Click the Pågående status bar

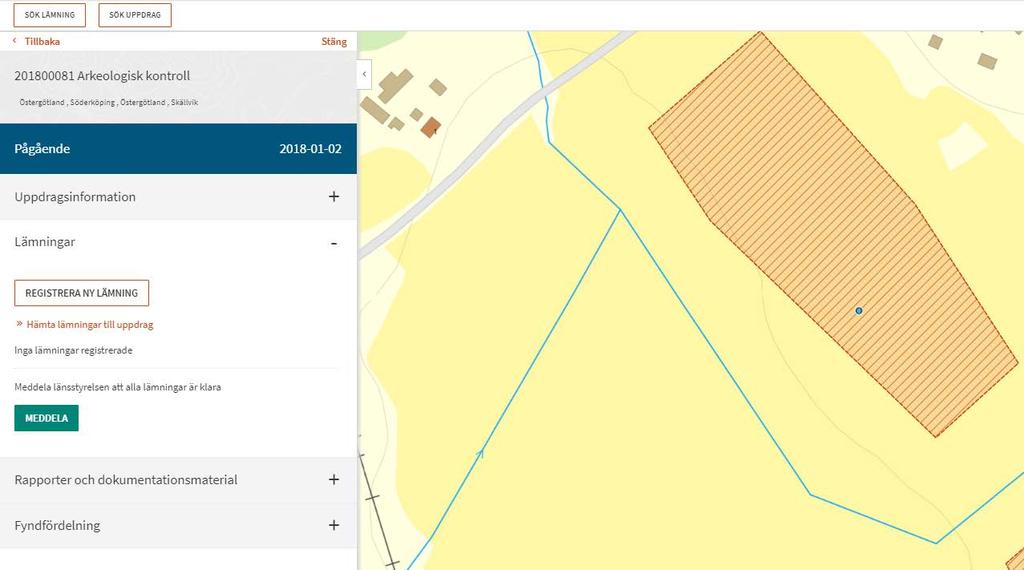pos(178,149)
